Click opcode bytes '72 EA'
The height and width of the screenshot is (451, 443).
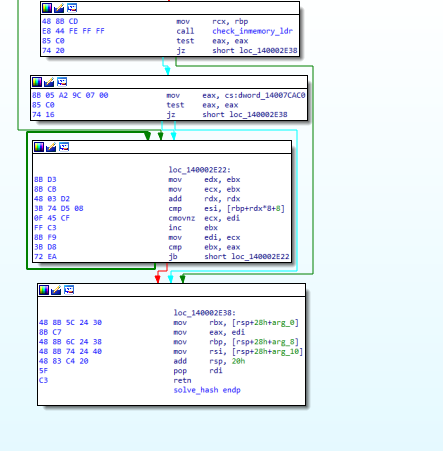pyautogui.click(x=45, y=257)
